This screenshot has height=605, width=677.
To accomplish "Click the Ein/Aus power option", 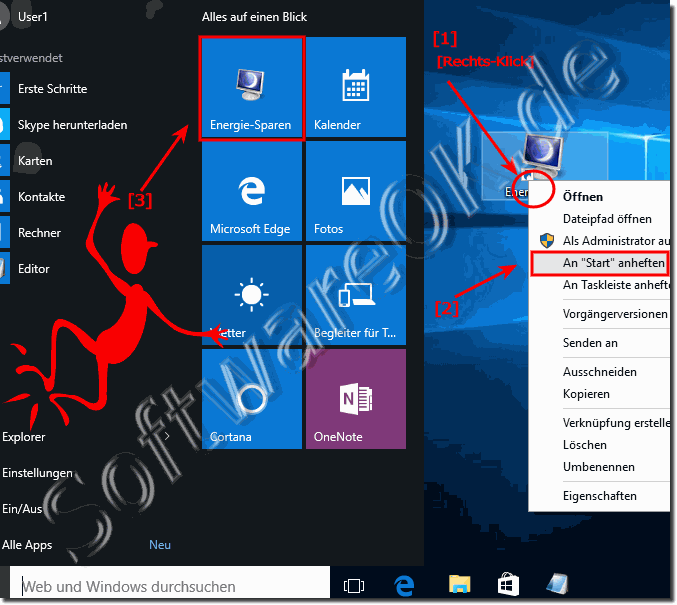I will click(22, 509).
